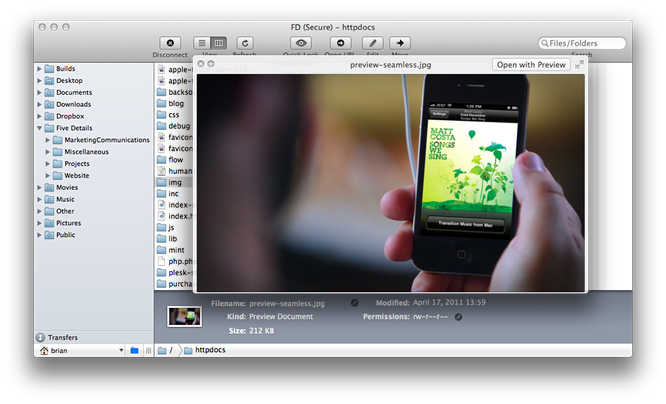Viewport: 666px width, 404px height.
Task: Open Quick Look with the eye icon
Action: pos(301,43)
